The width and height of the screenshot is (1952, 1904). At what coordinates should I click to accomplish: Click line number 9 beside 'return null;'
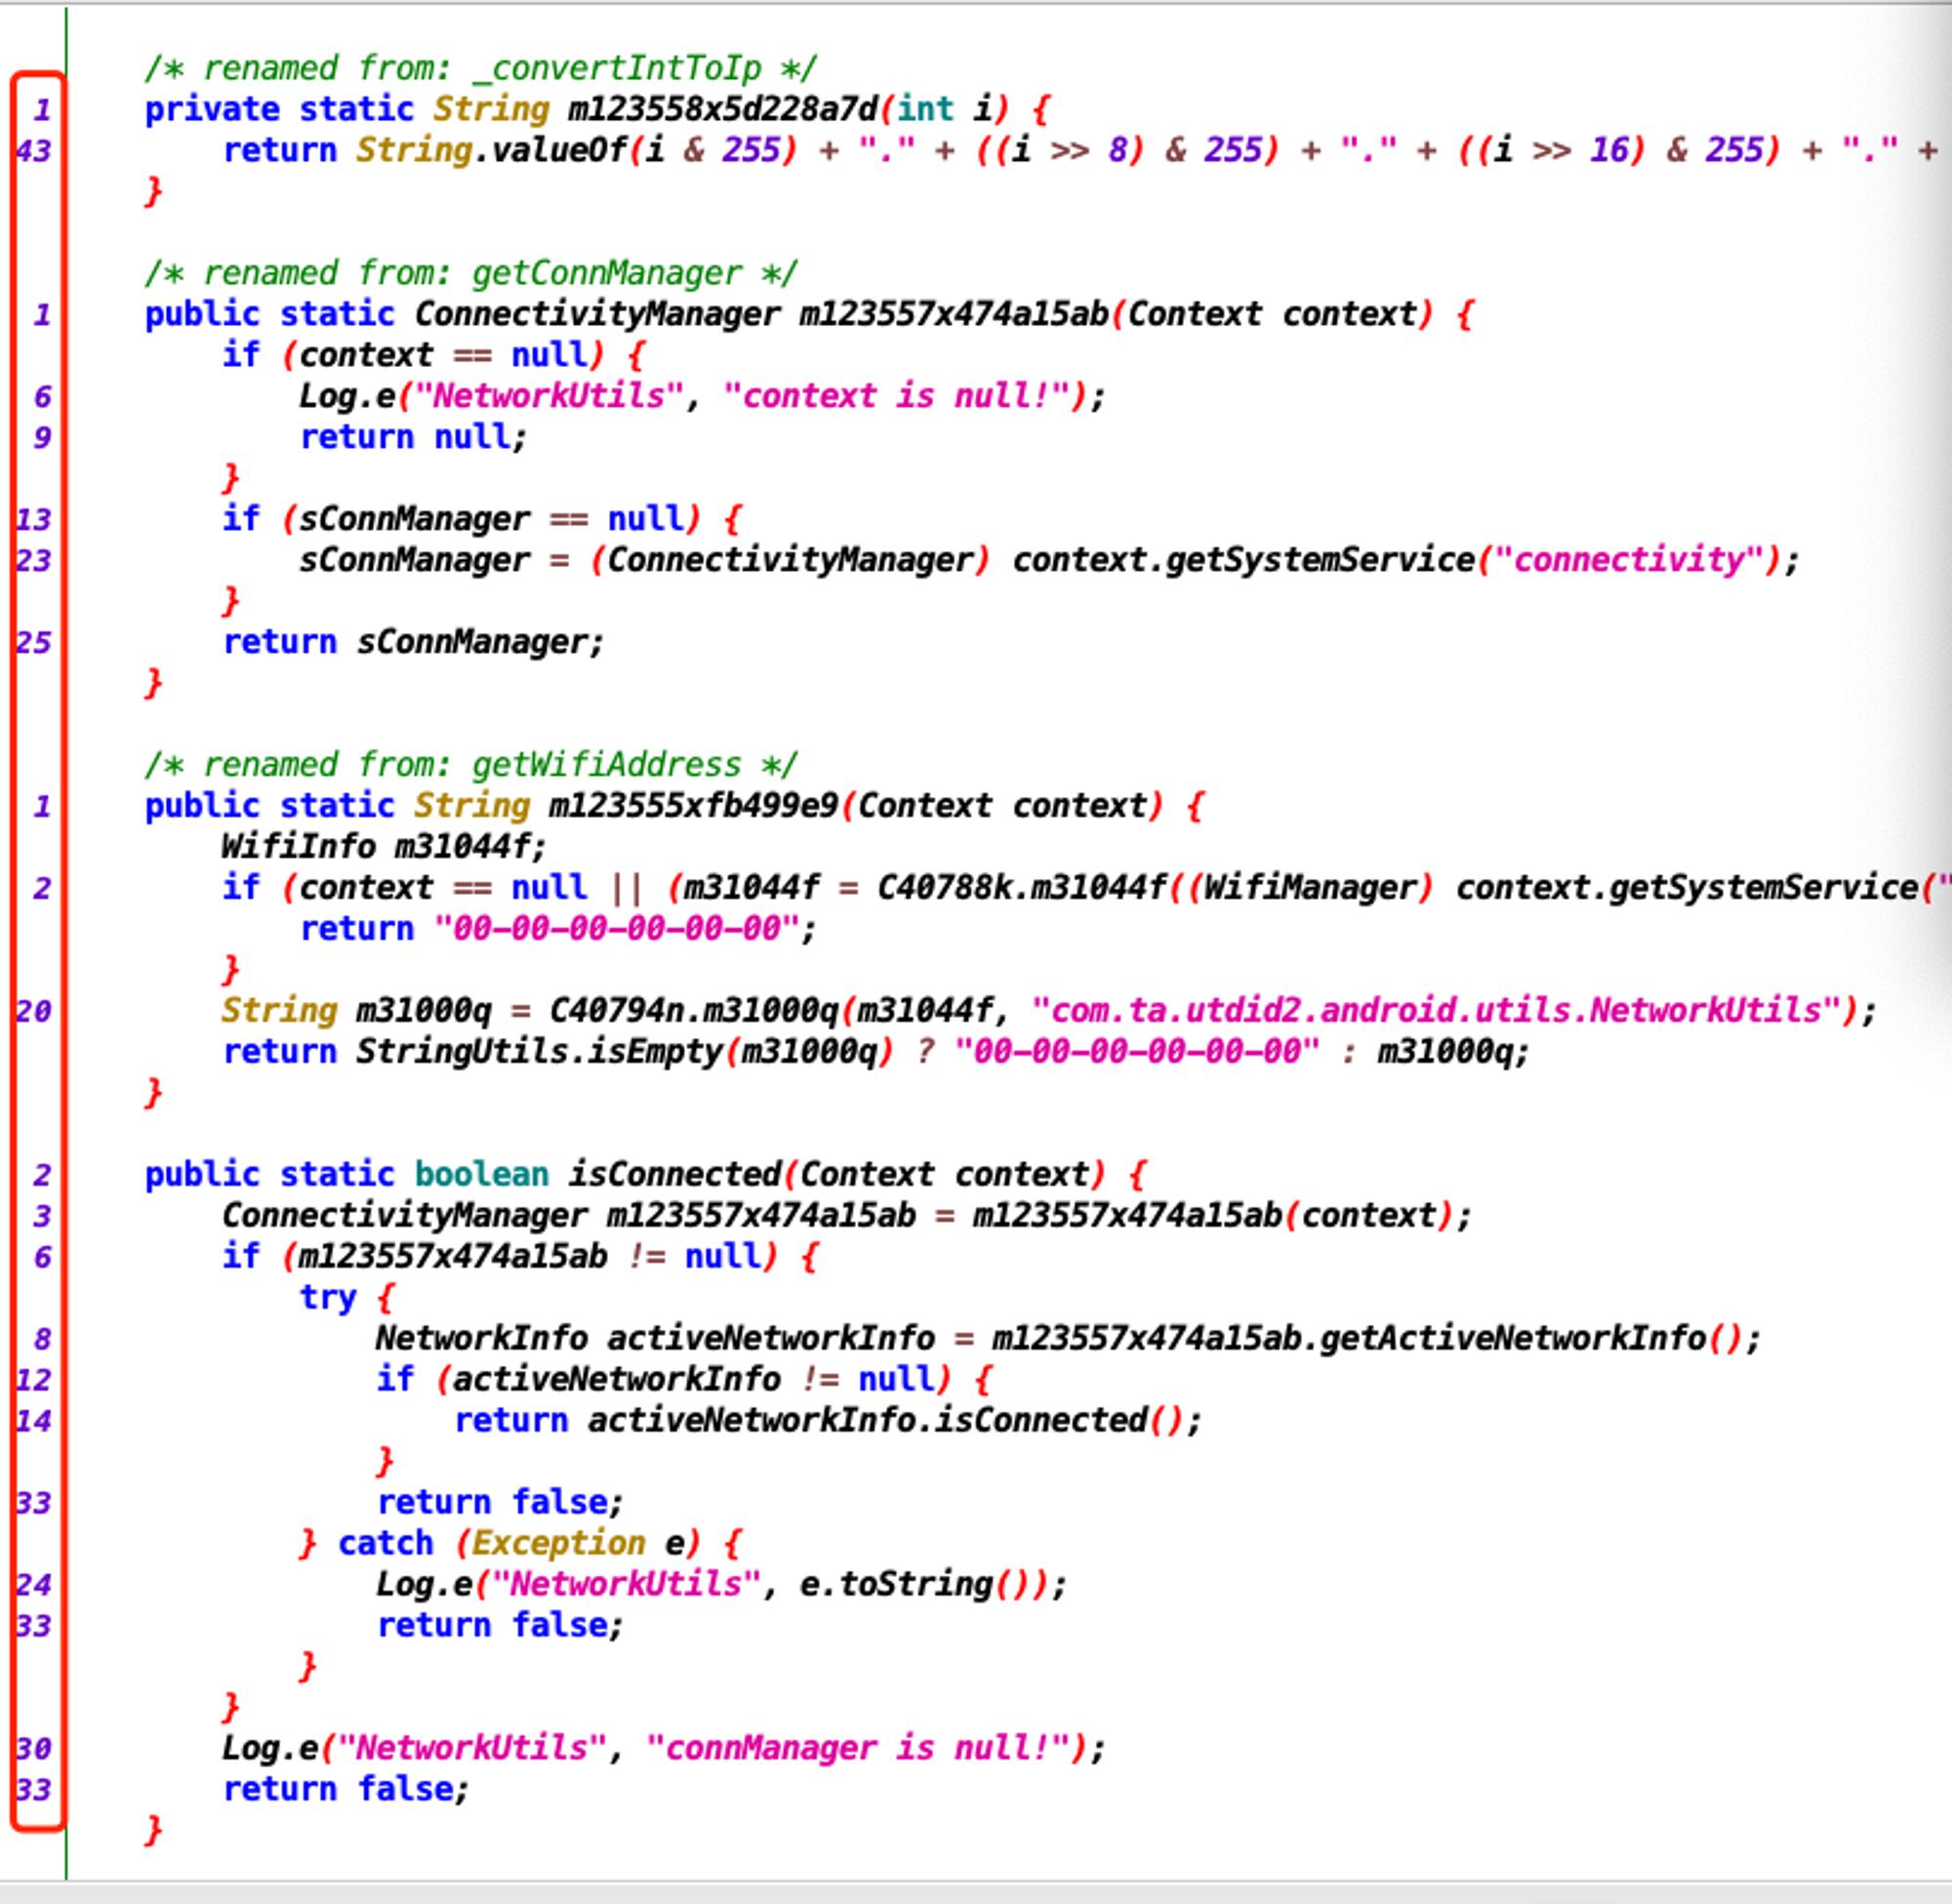(x=42, y=437)
